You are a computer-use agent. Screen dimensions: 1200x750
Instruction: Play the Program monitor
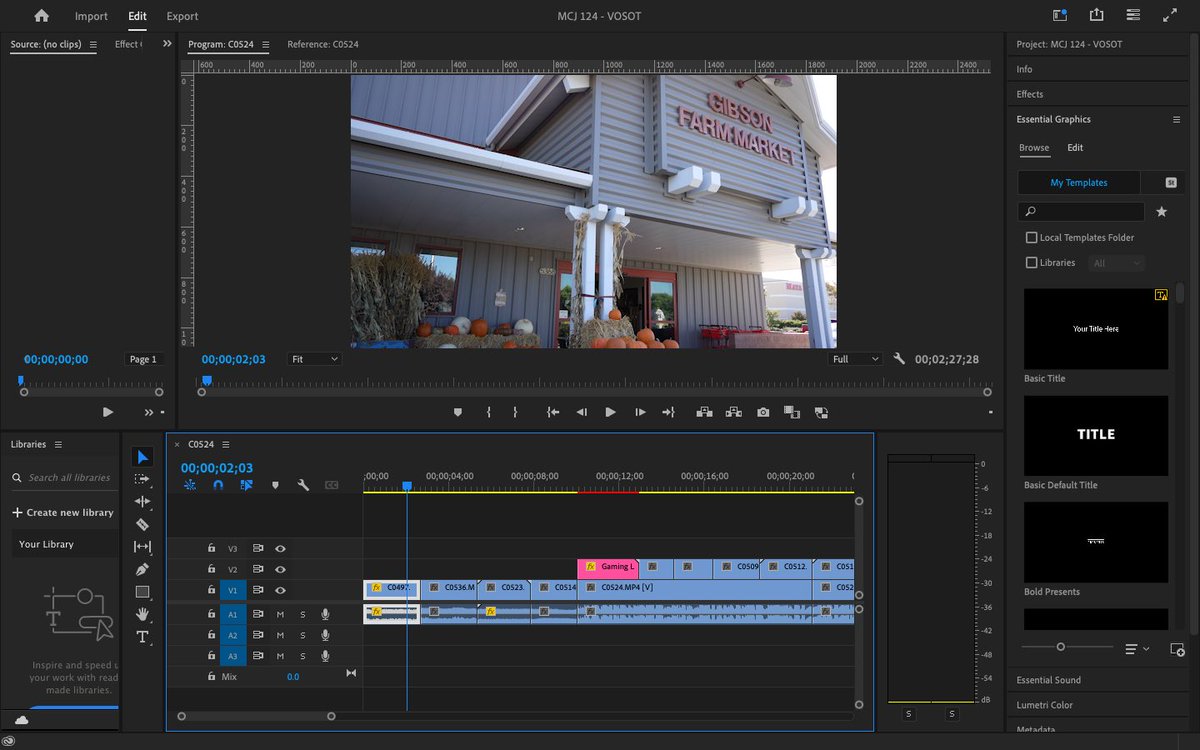[610, 412]
